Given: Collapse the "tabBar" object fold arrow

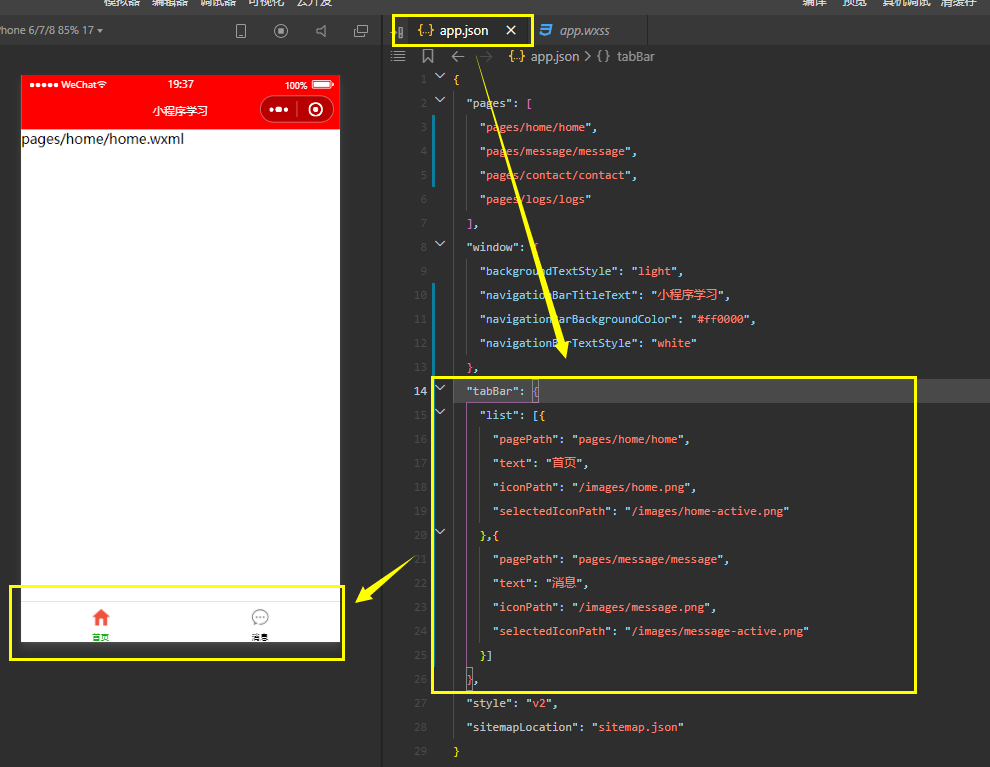Looking at the screenshot, I should (440, 388).
